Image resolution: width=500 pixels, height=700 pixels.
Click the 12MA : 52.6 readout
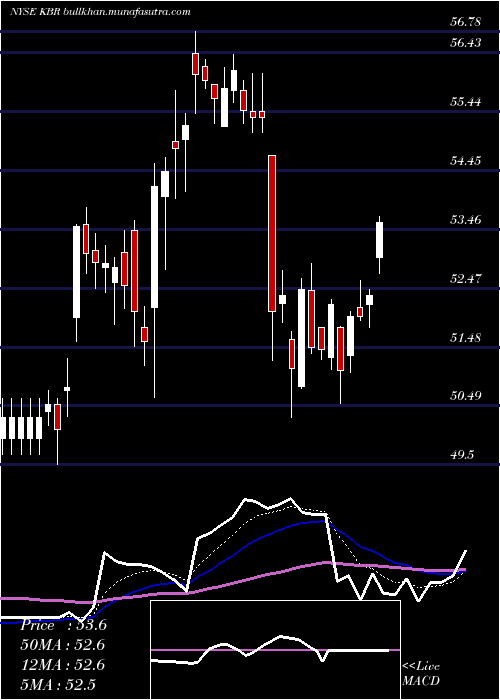[x=61, y=665]
